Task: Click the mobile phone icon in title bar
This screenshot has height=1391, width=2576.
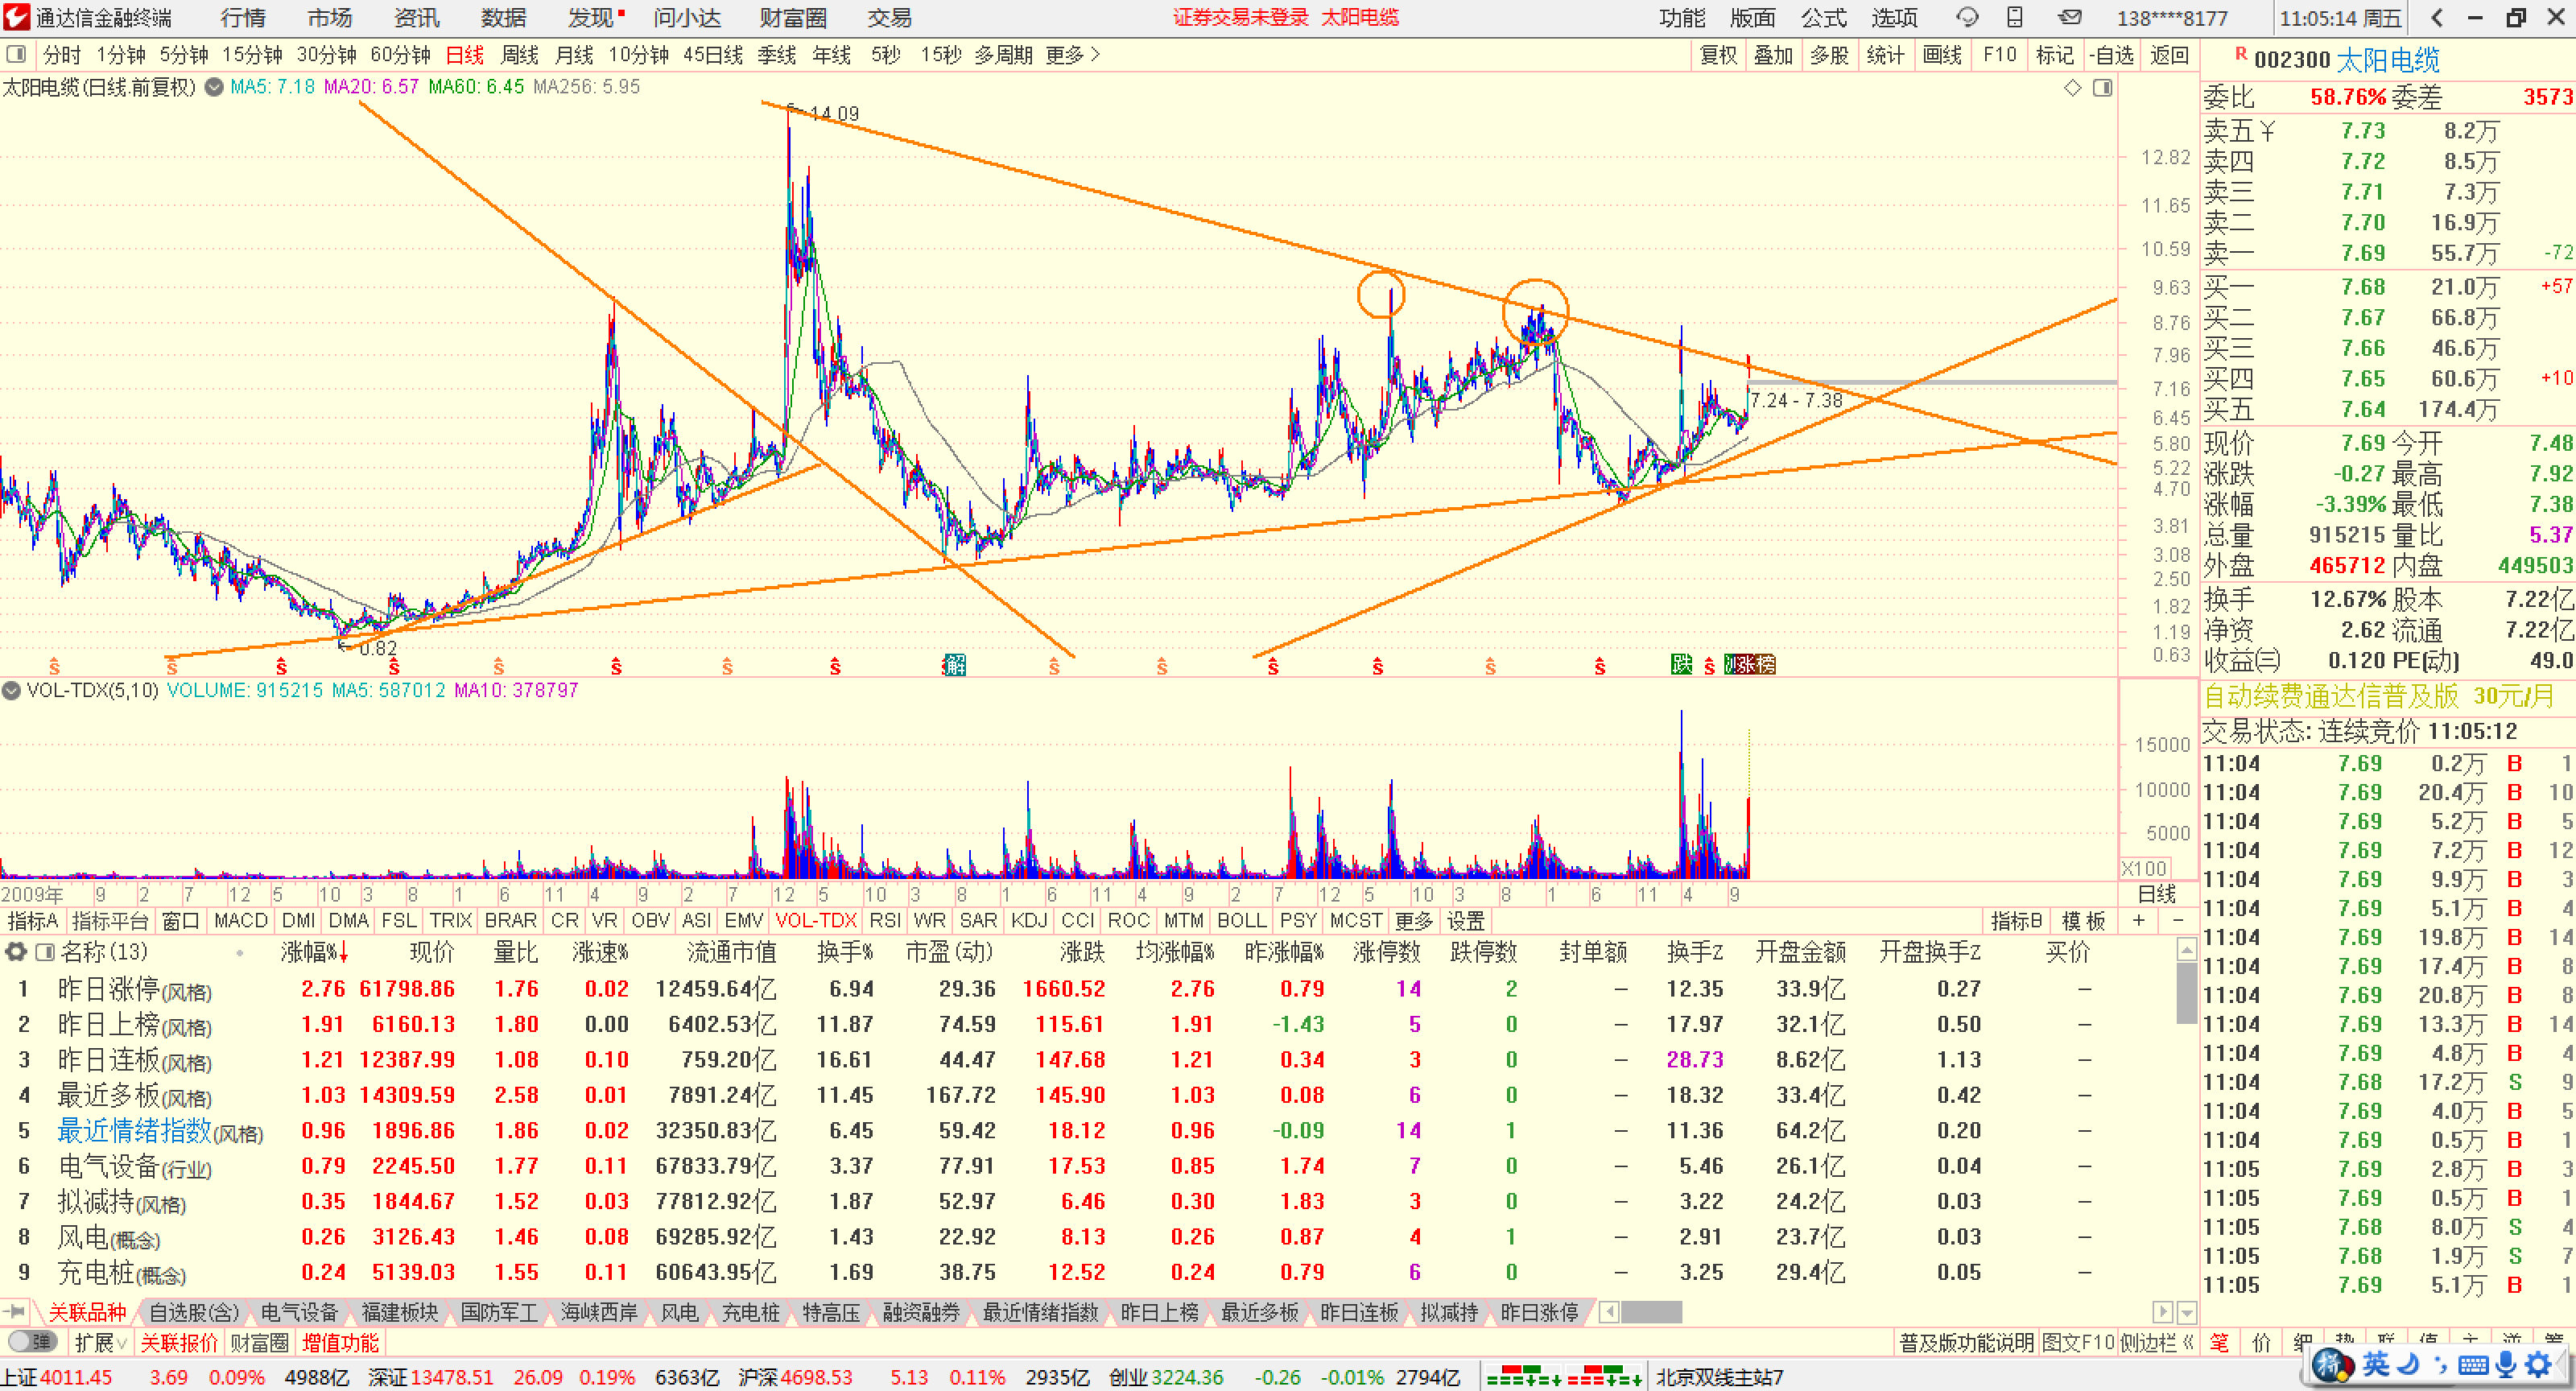Action: [x=2015, y=17]
